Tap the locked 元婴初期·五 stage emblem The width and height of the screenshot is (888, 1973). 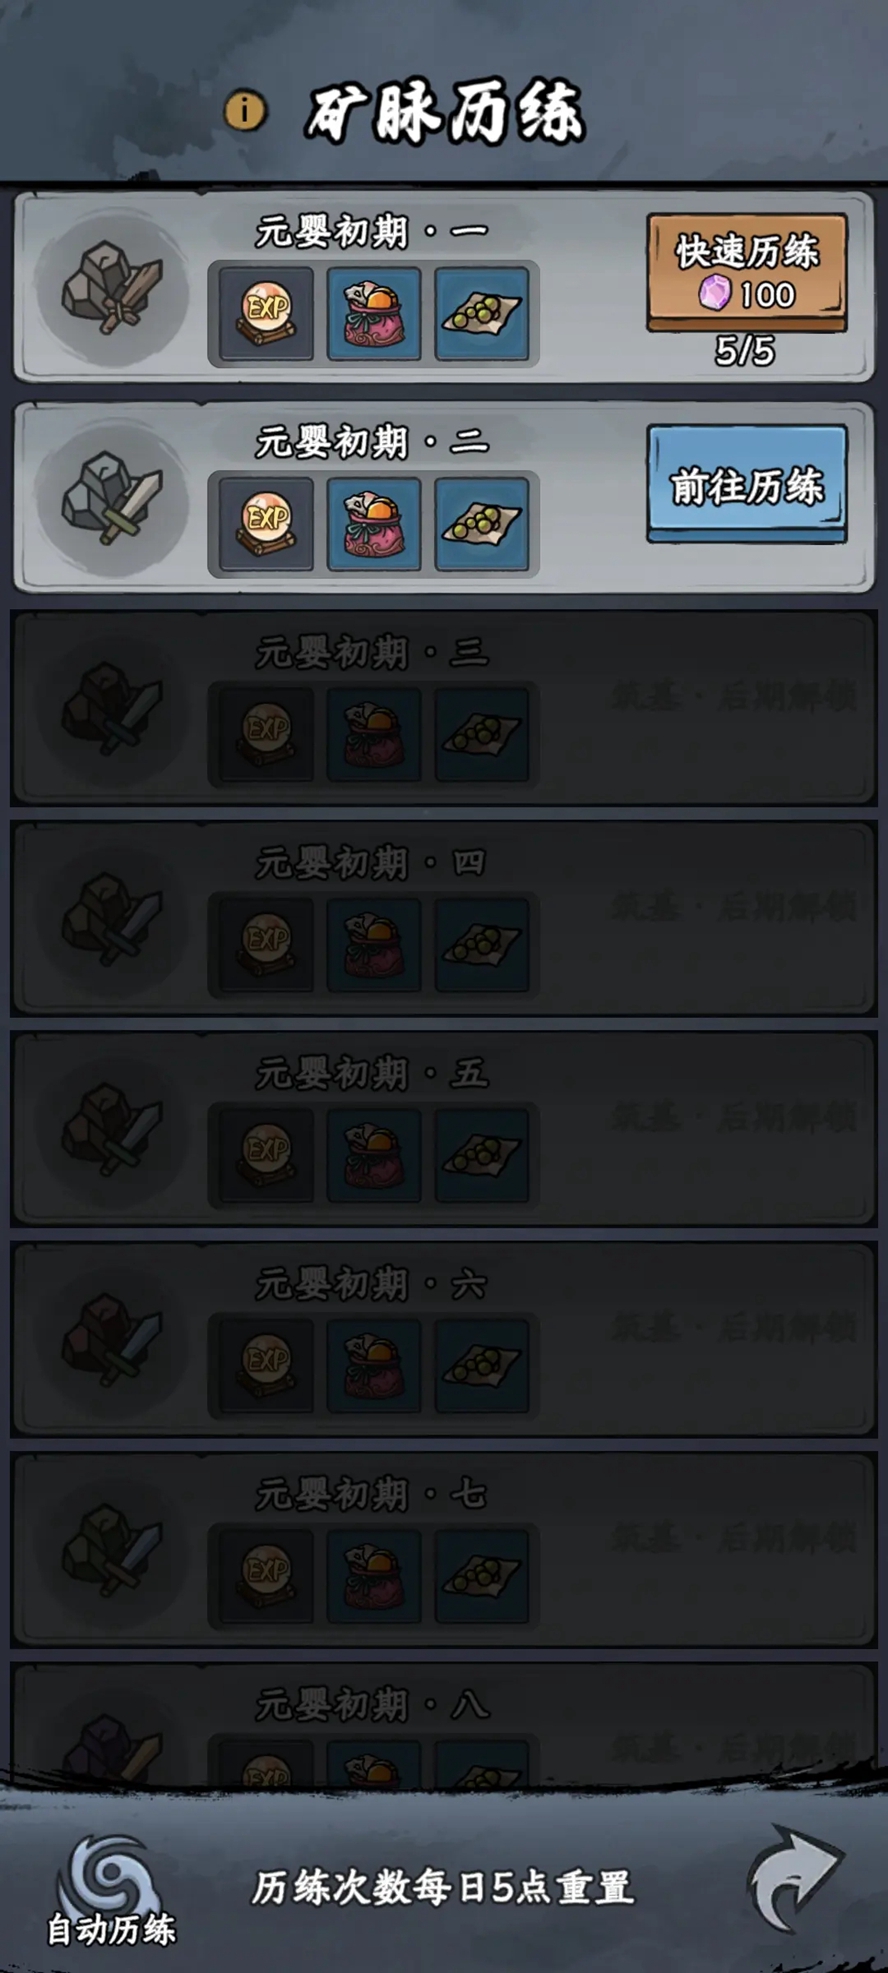click(x=112, y=1130)
